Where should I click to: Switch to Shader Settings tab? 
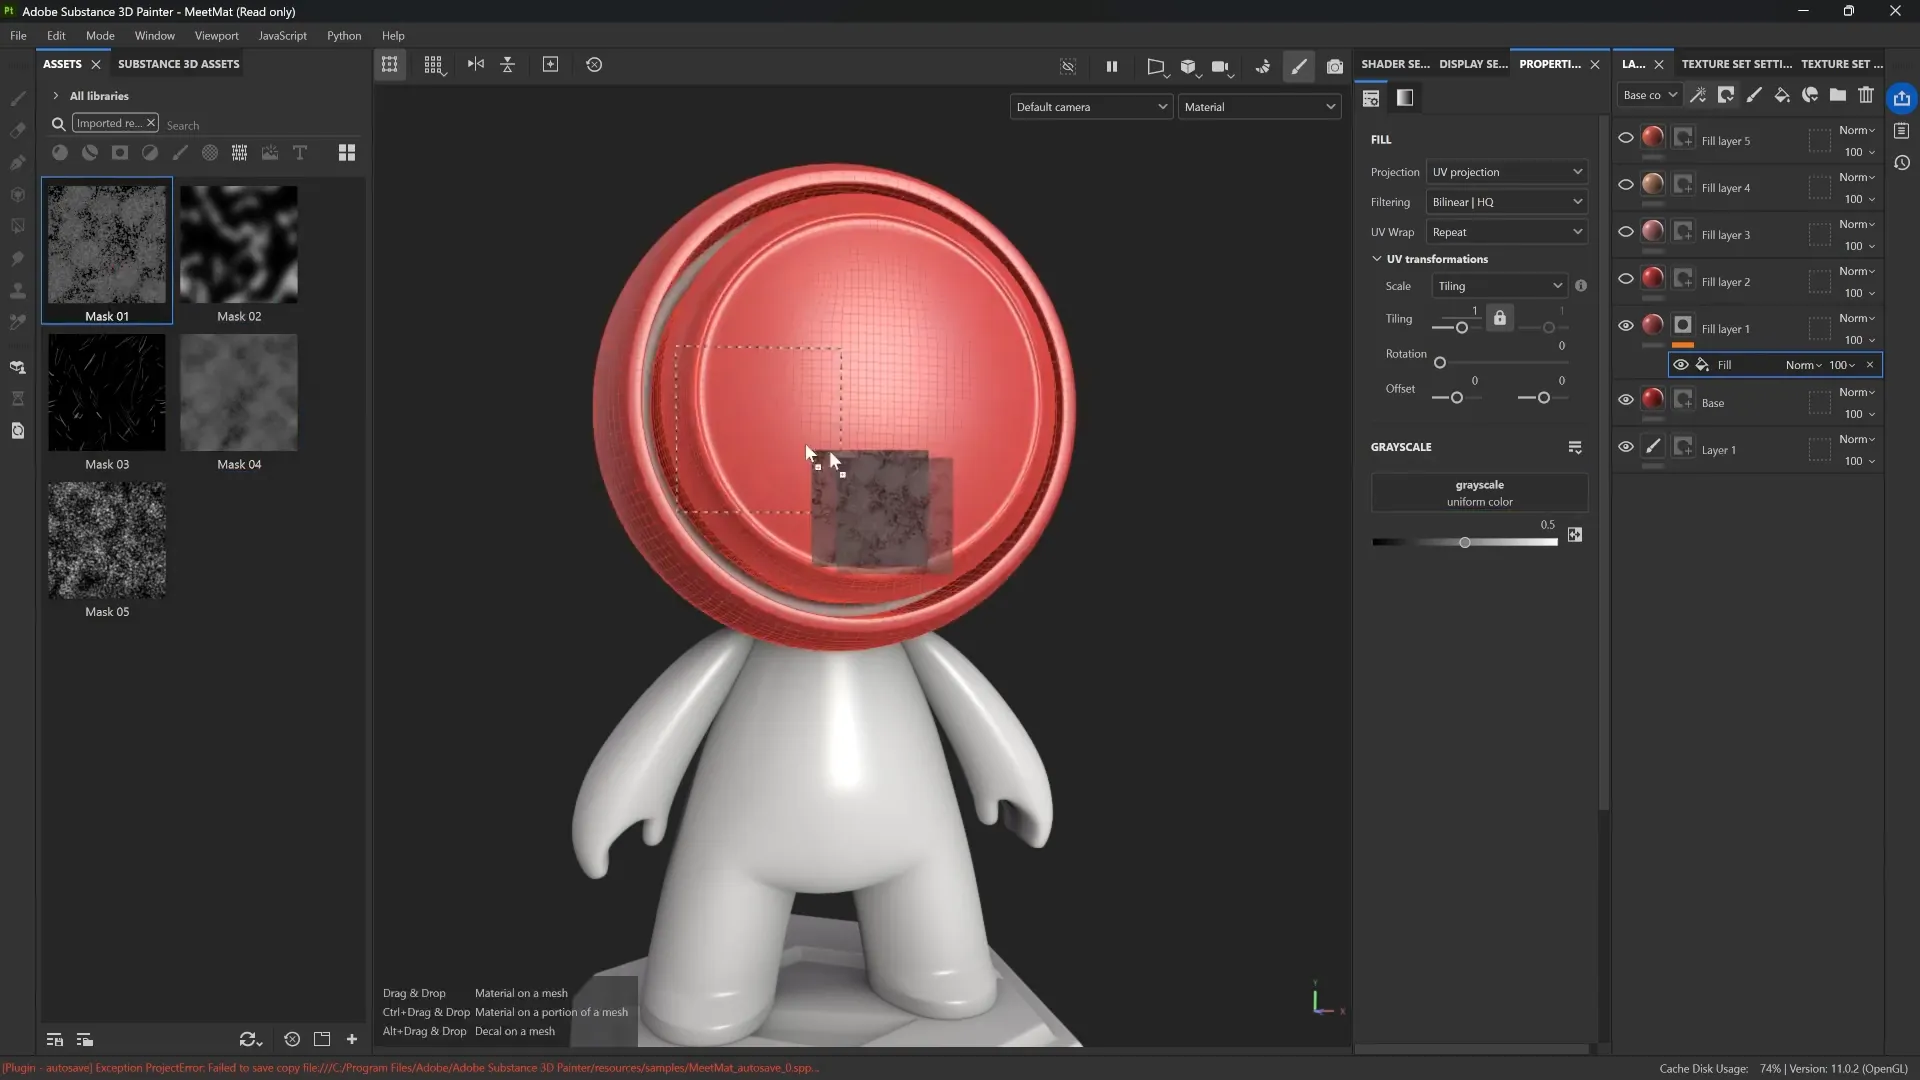[1395, 64]
